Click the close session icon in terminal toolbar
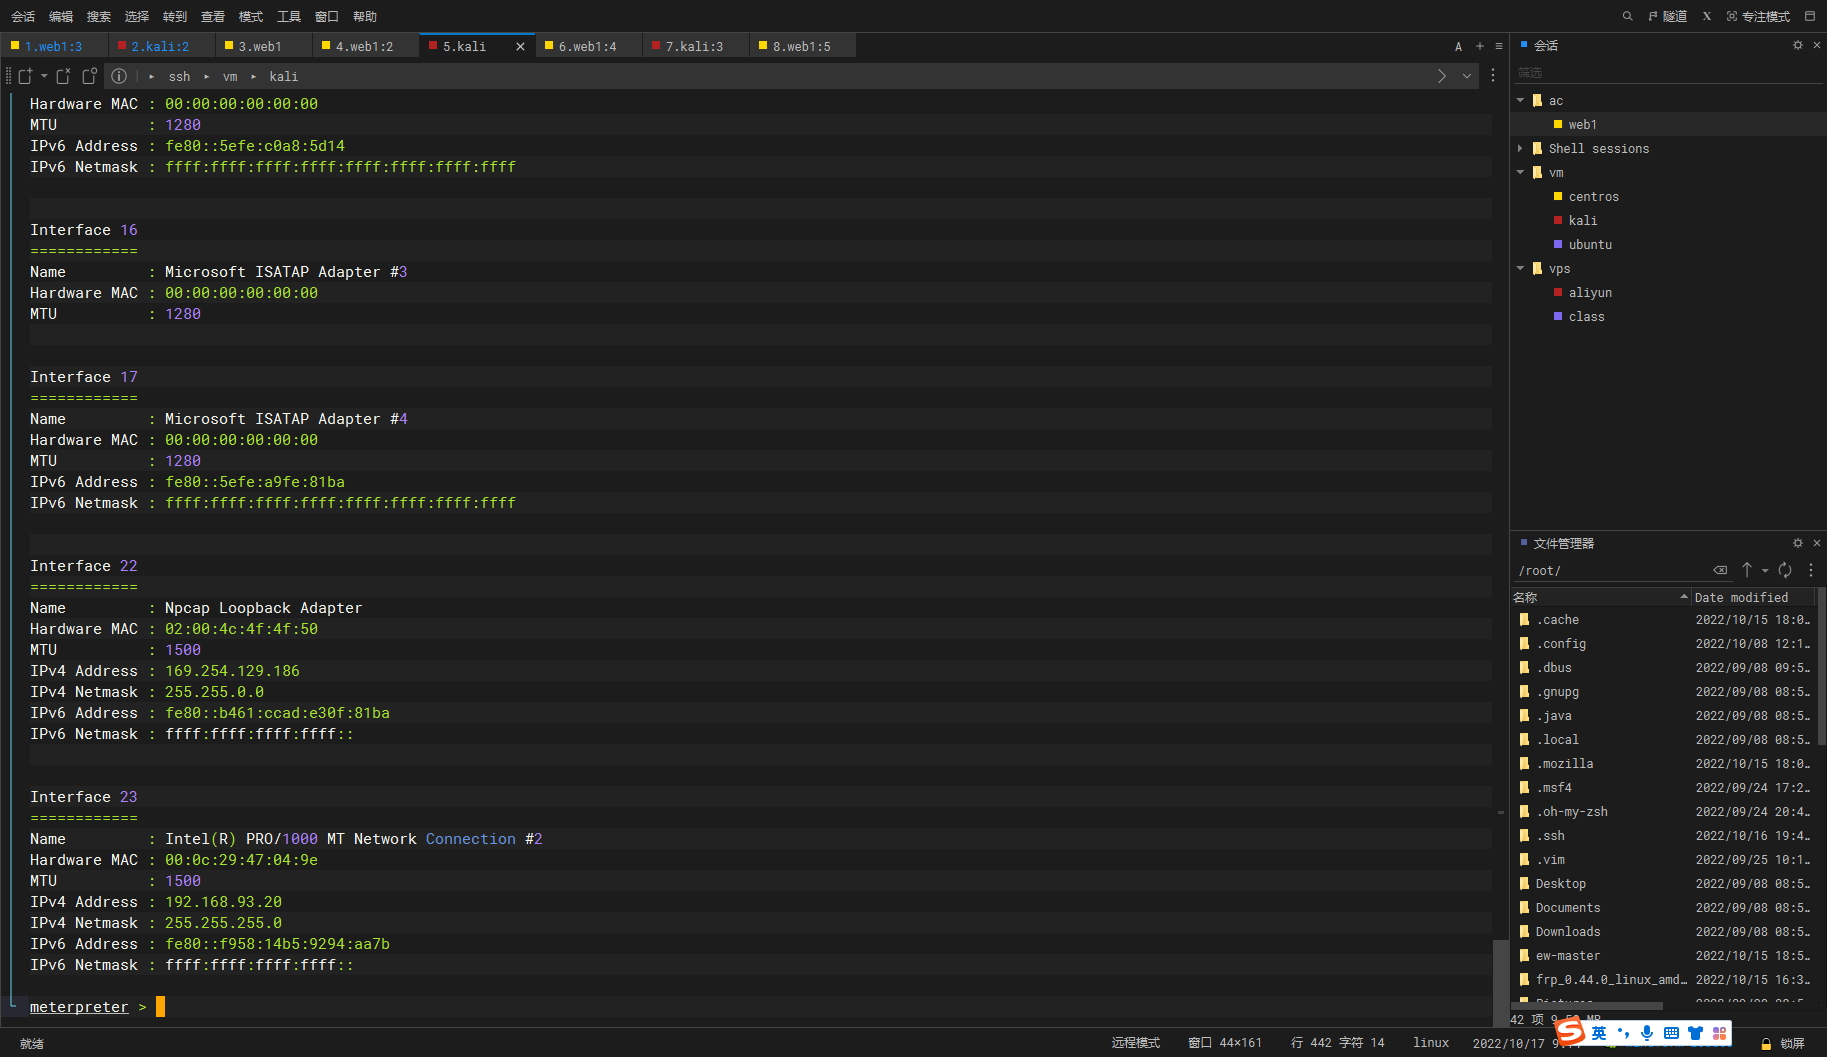This screenshot has height=1057, width=1827. 63,76
